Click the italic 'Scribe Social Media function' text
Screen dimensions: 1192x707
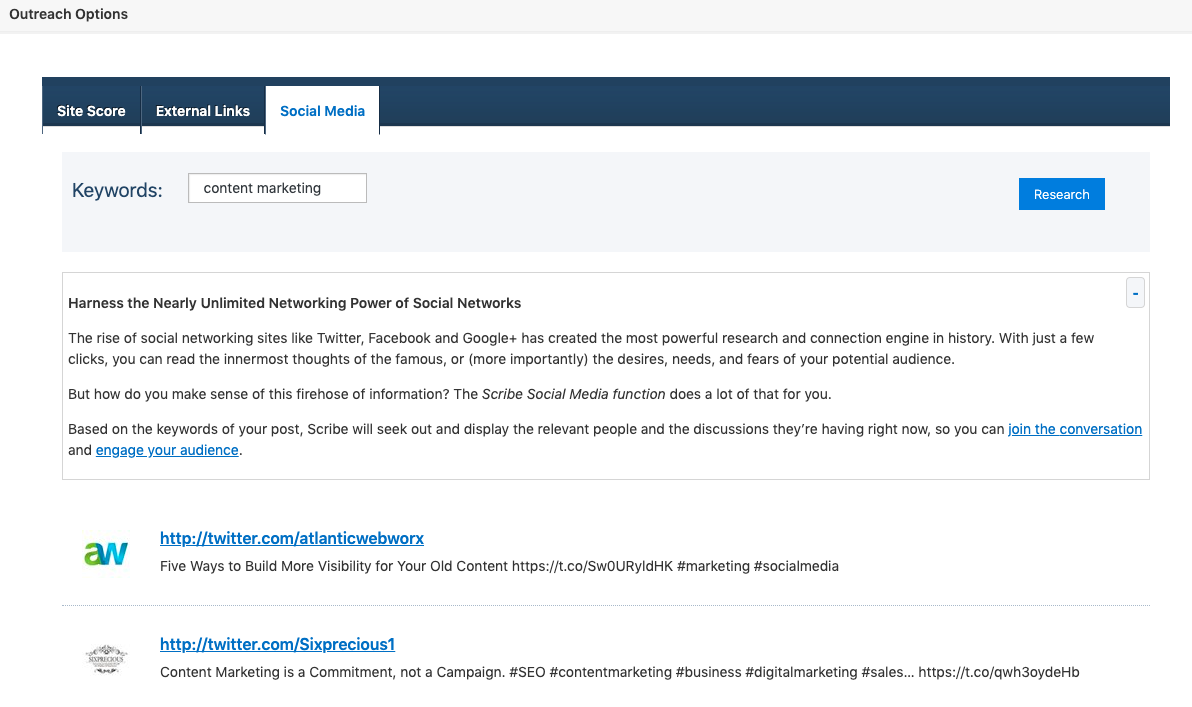tap(573, 394)
